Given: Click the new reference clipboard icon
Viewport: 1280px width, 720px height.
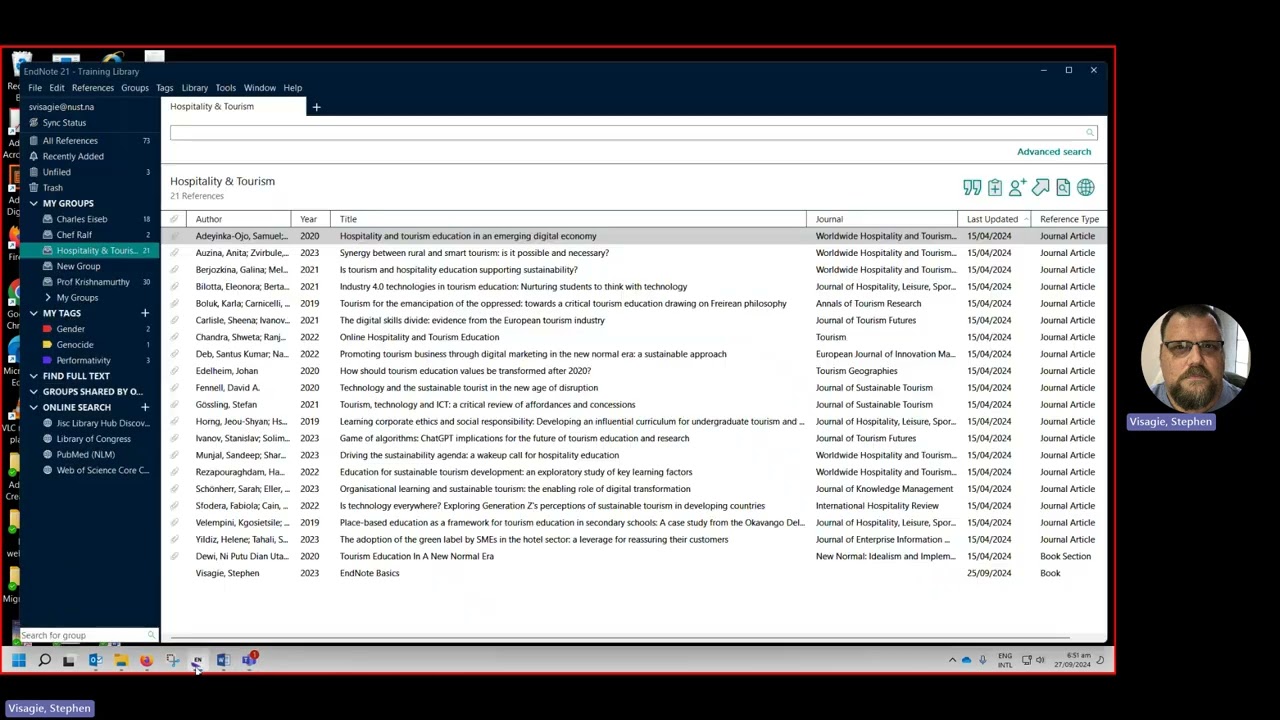Looking at the screenshot, I should 995,188.
